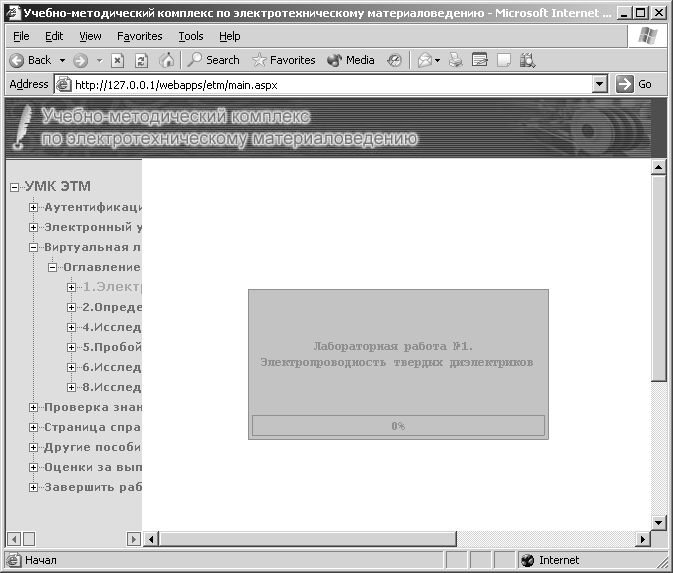
Task: Go to the Home page icon
Action: [167, 60]
